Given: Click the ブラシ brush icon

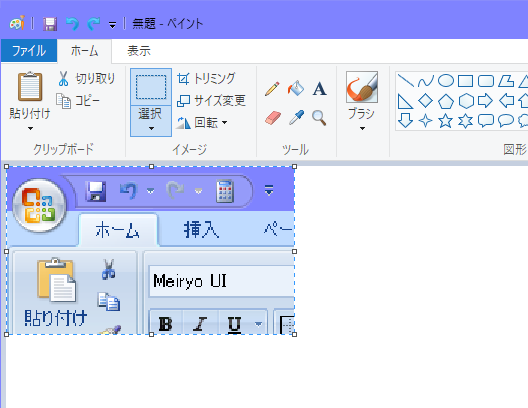Looking at the screenshot, I should [x=362, y=87].
